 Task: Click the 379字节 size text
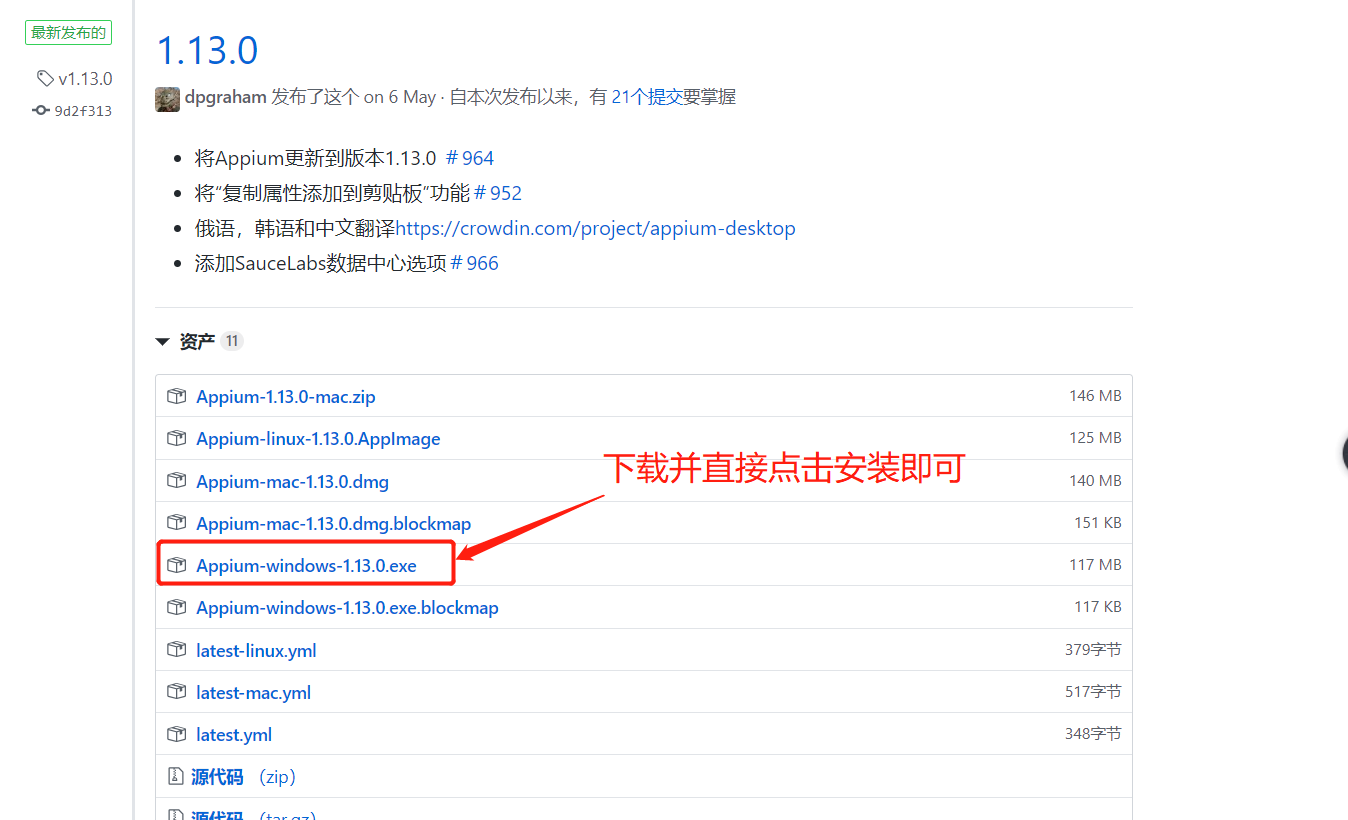click(1093, 650)
